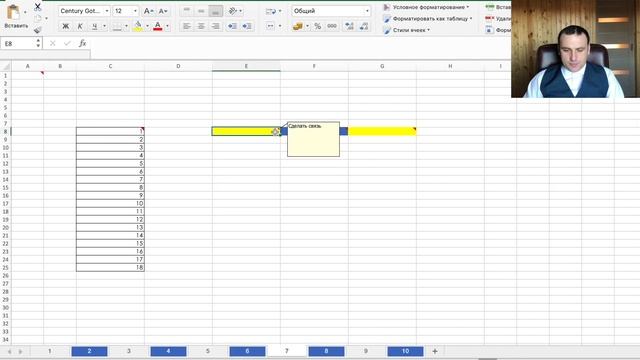The height and width of the screenshot is (360, 640).
Task: Open the text orientation tool
Action: (x=233, y=11)
